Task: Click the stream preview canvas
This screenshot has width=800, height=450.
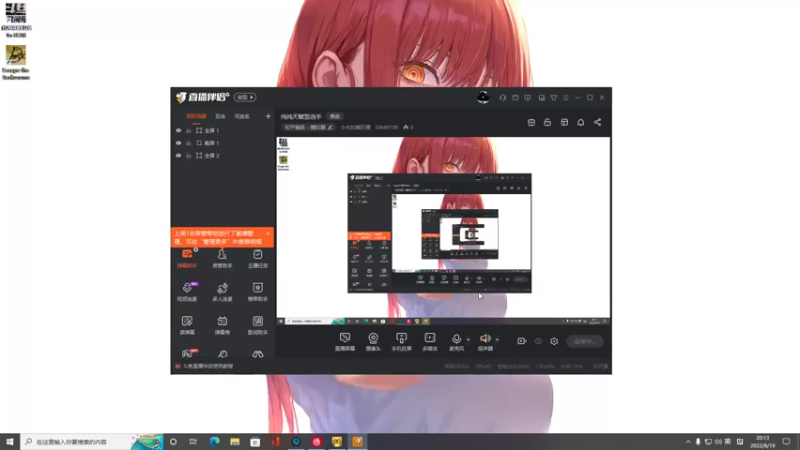Action: 443,231
